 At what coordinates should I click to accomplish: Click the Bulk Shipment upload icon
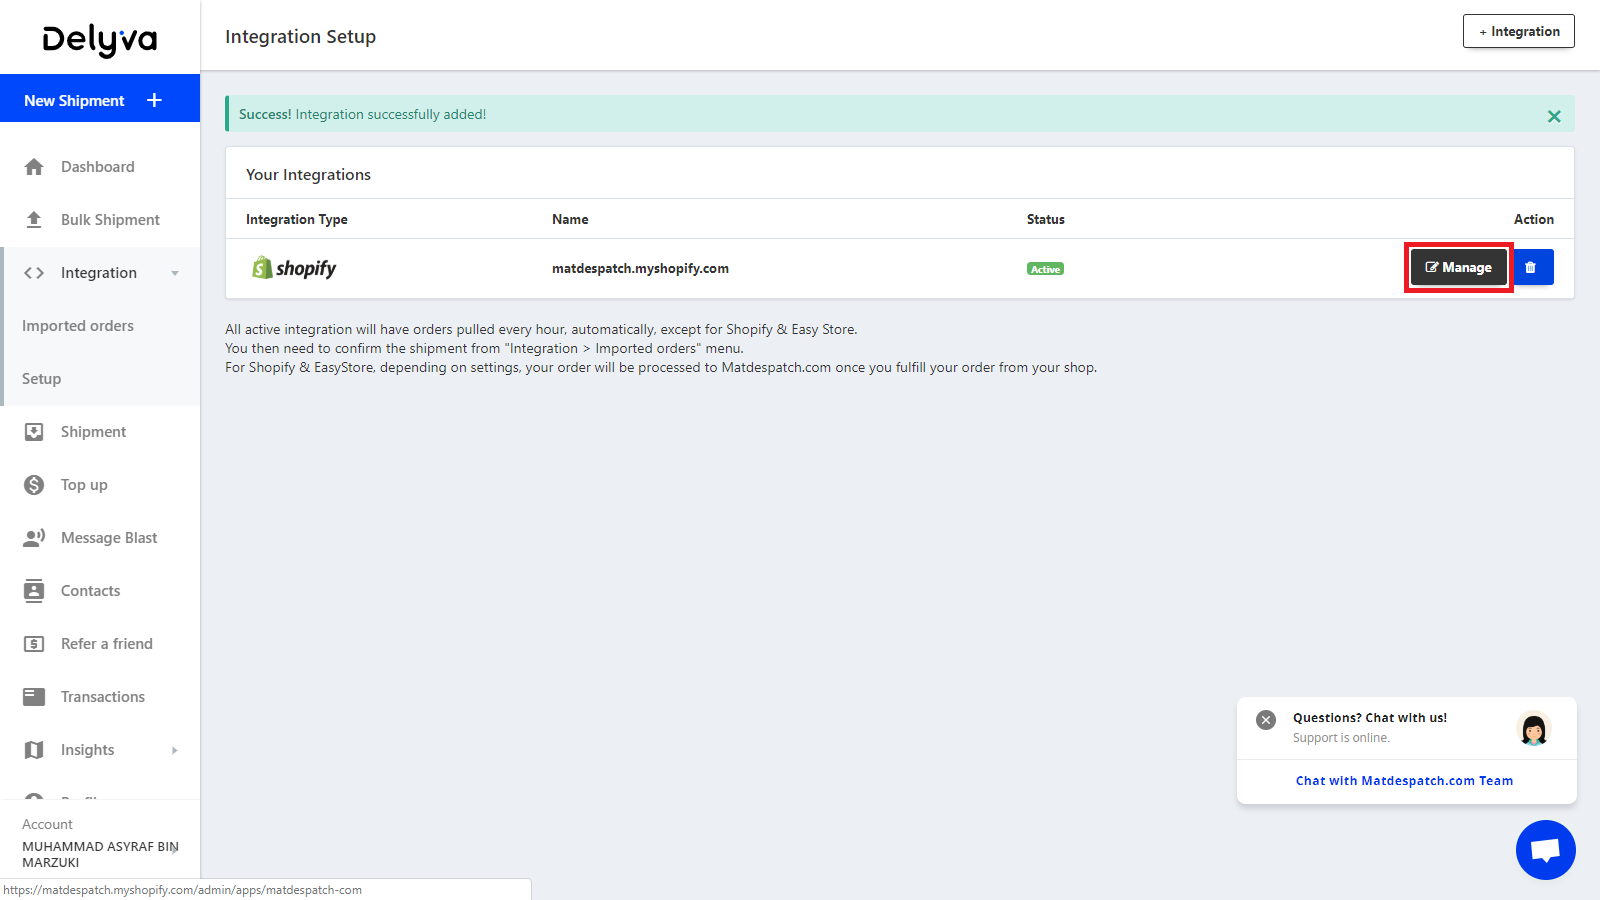[x=34, y=220]
